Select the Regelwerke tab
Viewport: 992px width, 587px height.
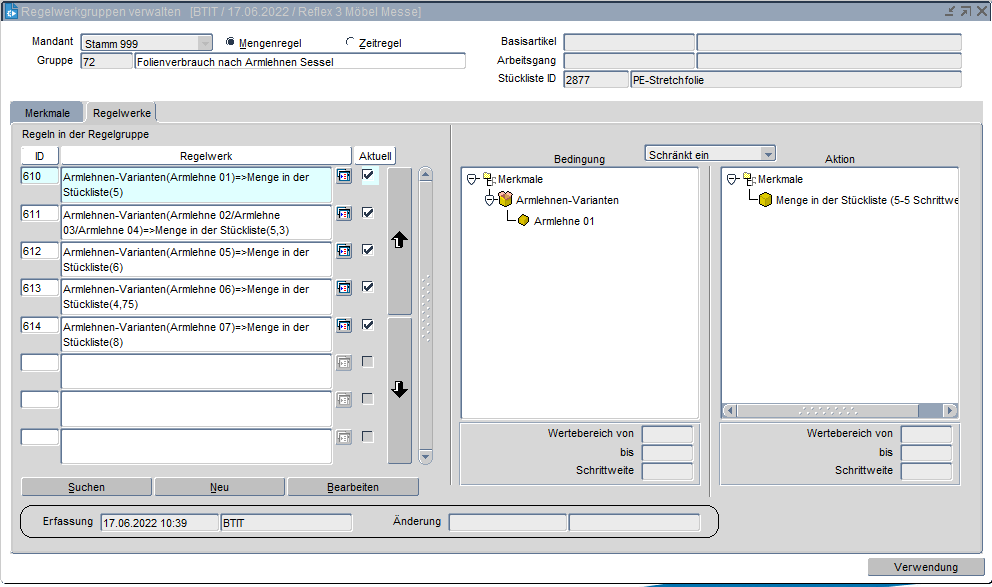coord(120,114)
